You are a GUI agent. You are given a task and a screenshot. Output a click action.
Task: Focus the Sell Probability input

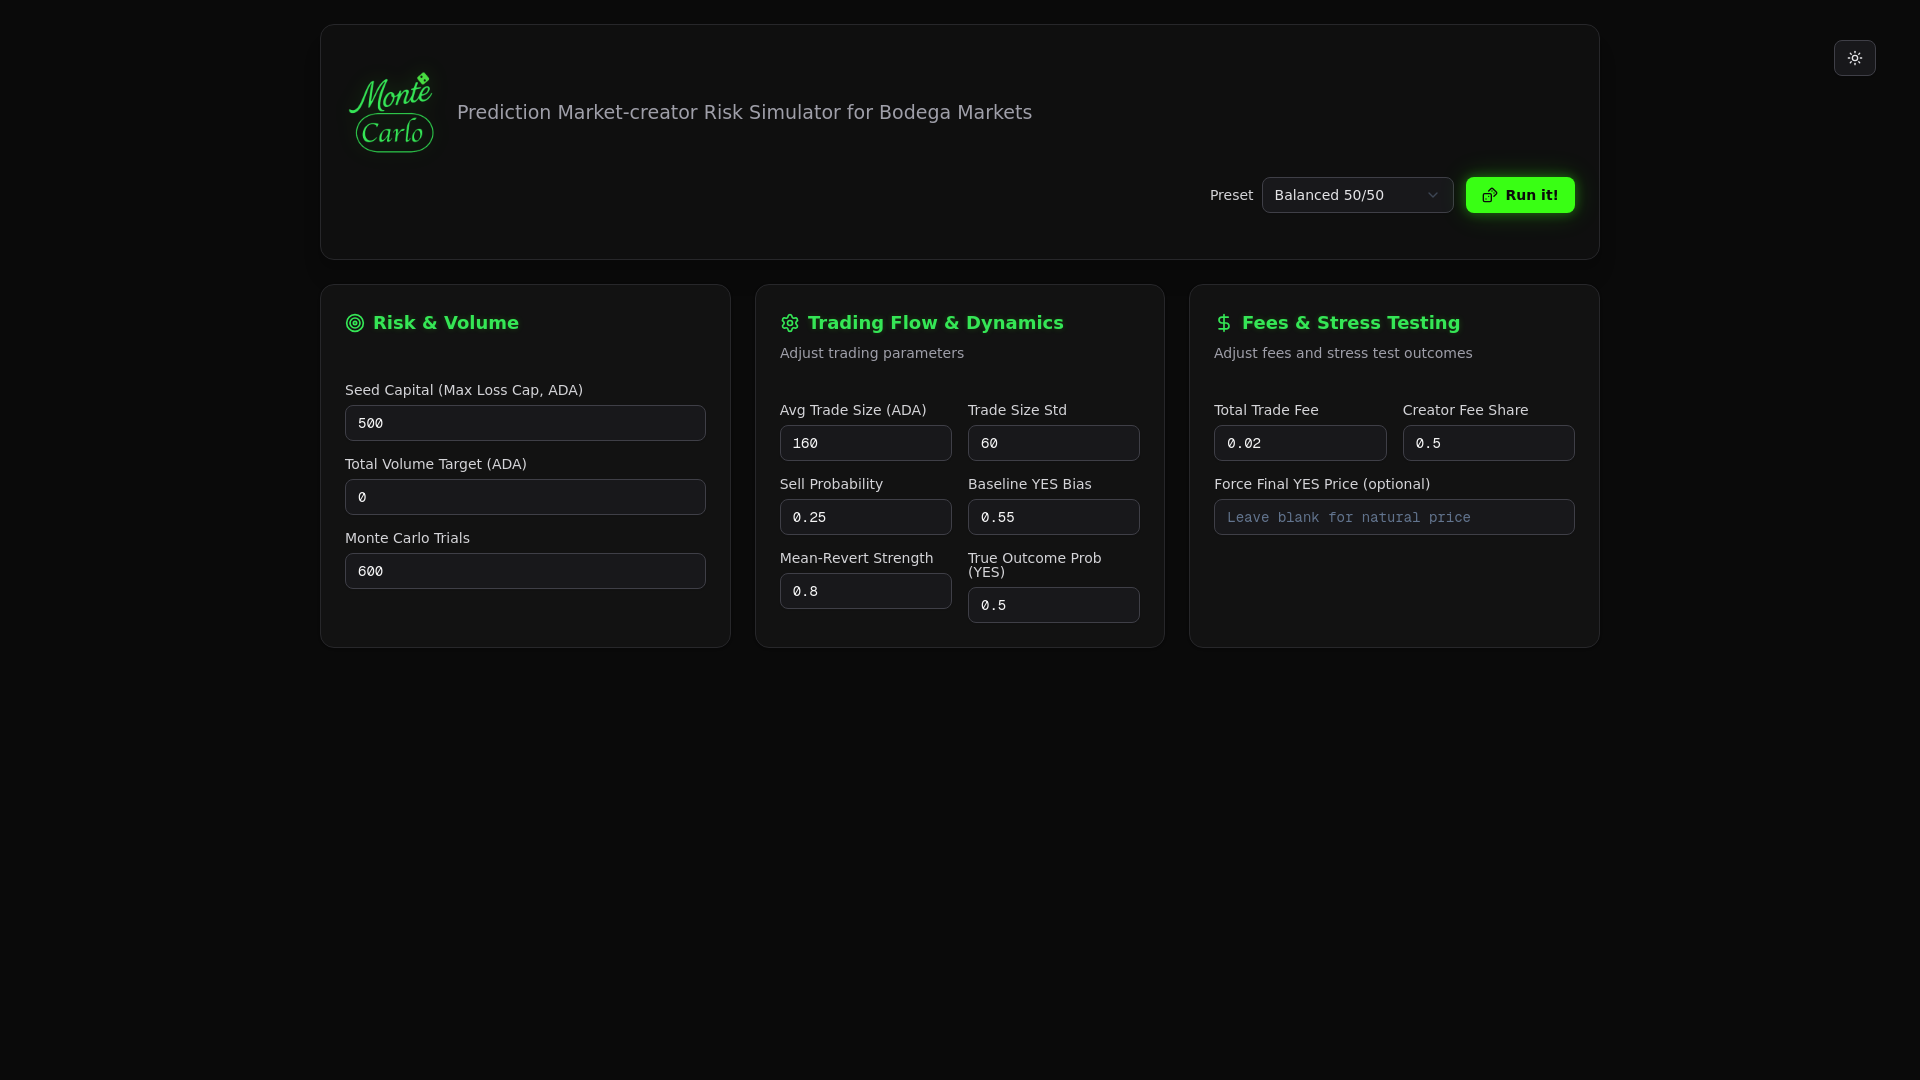coord(865,517)
